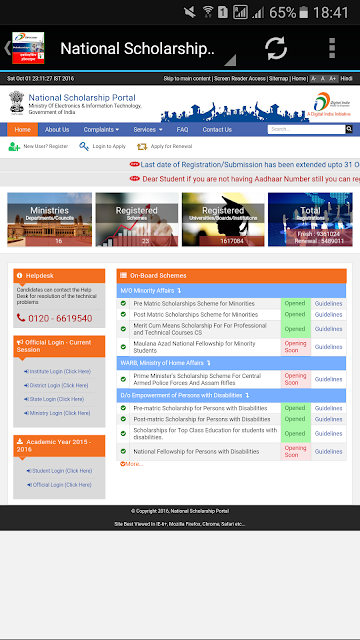Increase font size with A+ button
Screen dimensions: 360x640
click(333, 78)
